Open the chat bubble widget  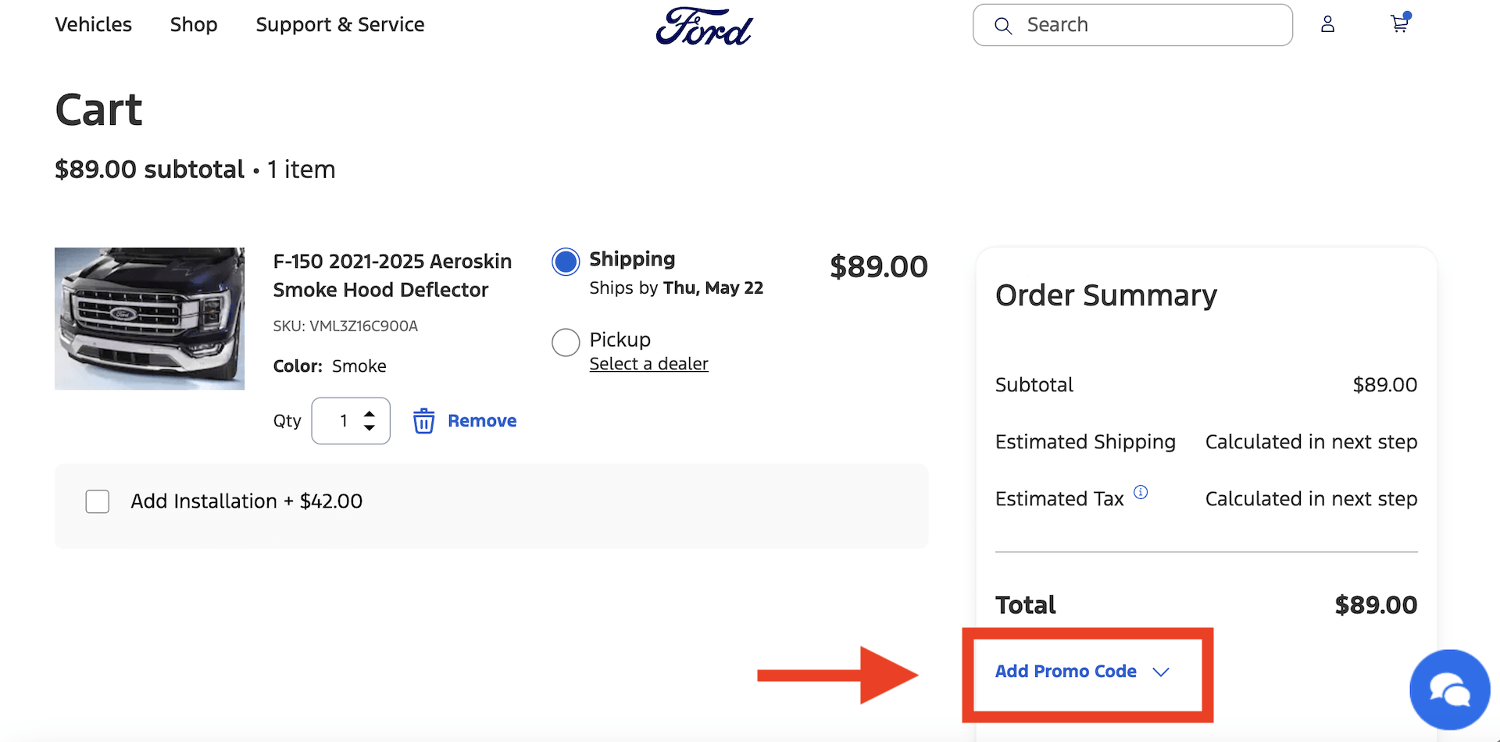pyautogui.click(x=1449, y=689)
